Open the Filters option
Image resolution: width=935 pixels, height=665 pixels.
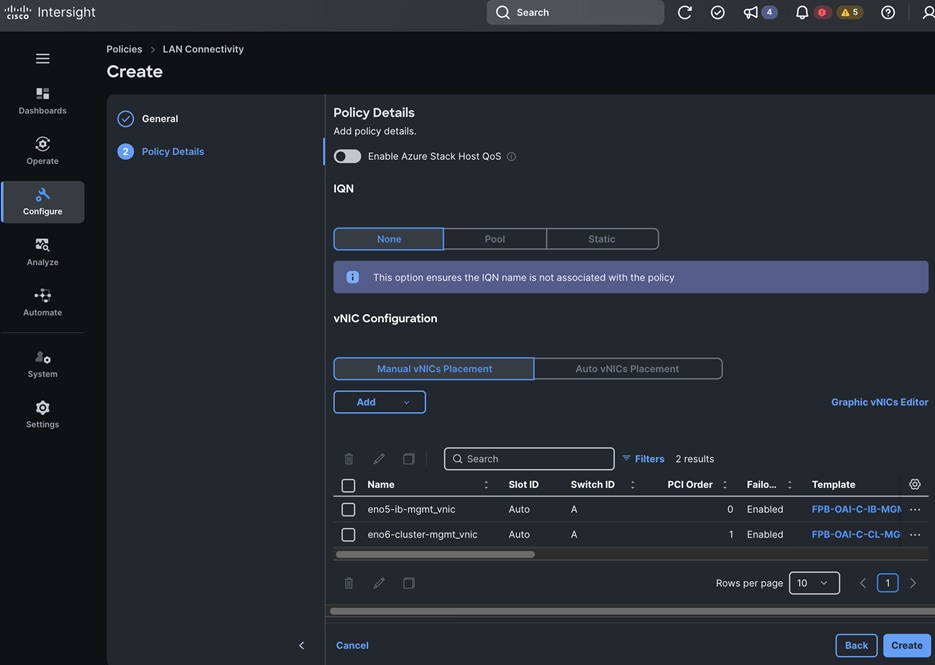pos(643,459)
